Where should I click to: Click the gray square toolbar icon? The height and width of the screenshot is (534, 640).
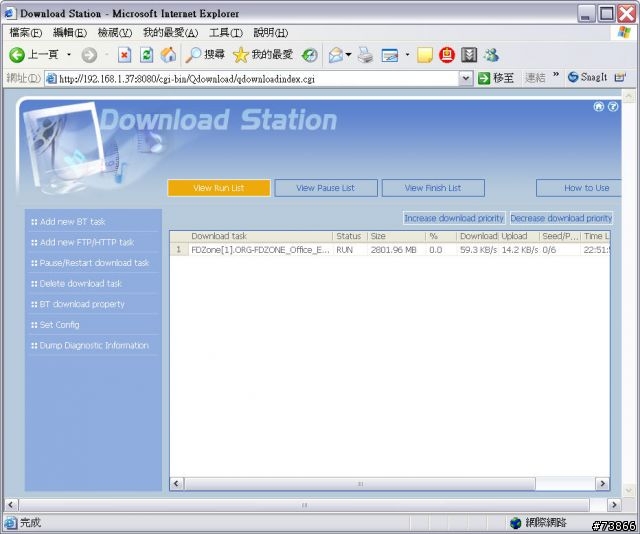tap(469, 55)
